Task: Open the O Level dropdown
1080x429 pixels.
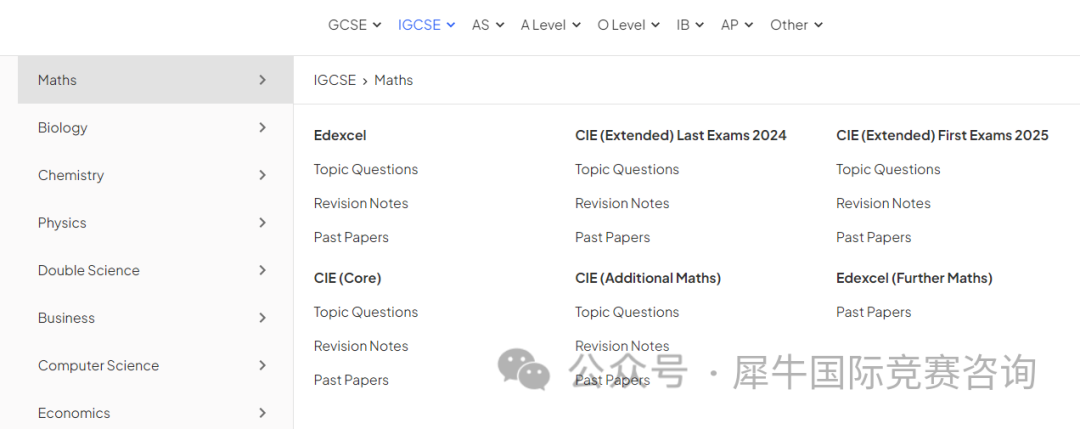Action: [x=628, y=25]
